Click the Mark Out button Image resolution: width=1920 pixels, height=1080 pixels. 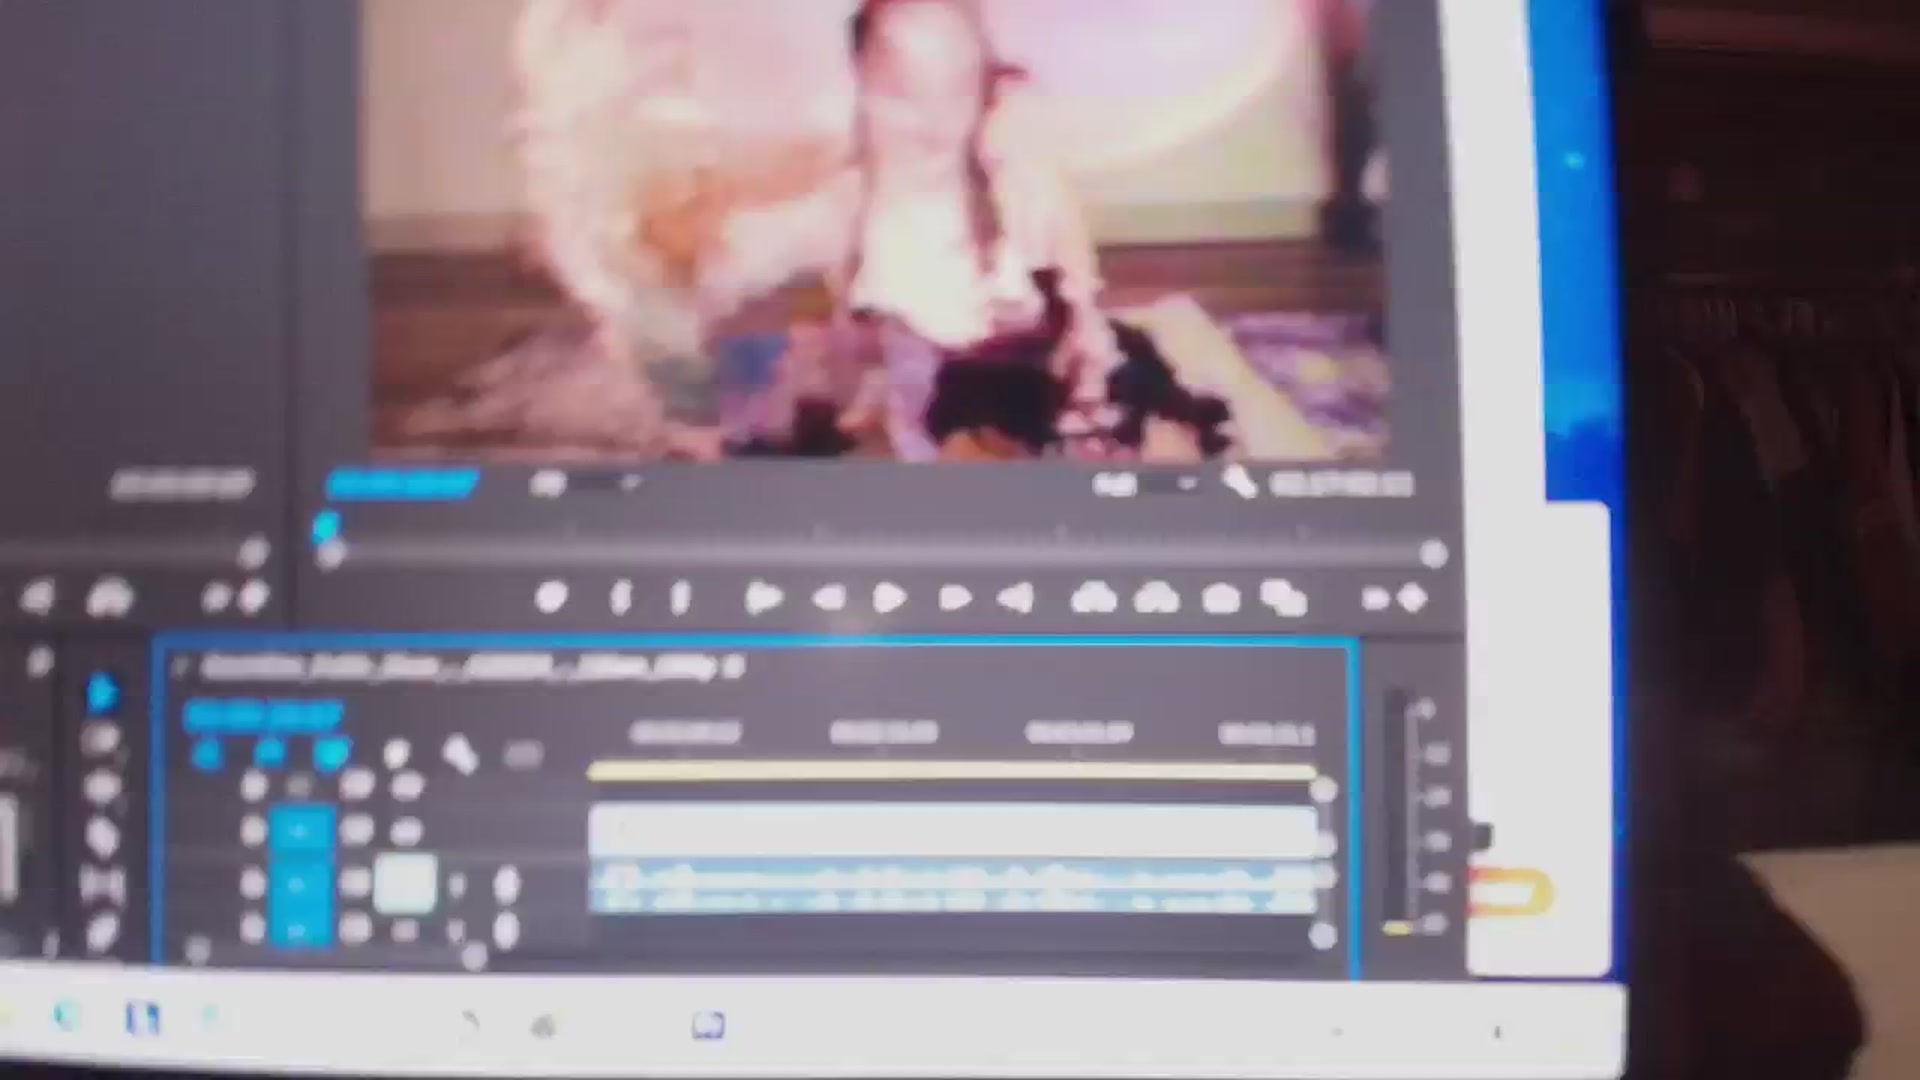point(680,598)
